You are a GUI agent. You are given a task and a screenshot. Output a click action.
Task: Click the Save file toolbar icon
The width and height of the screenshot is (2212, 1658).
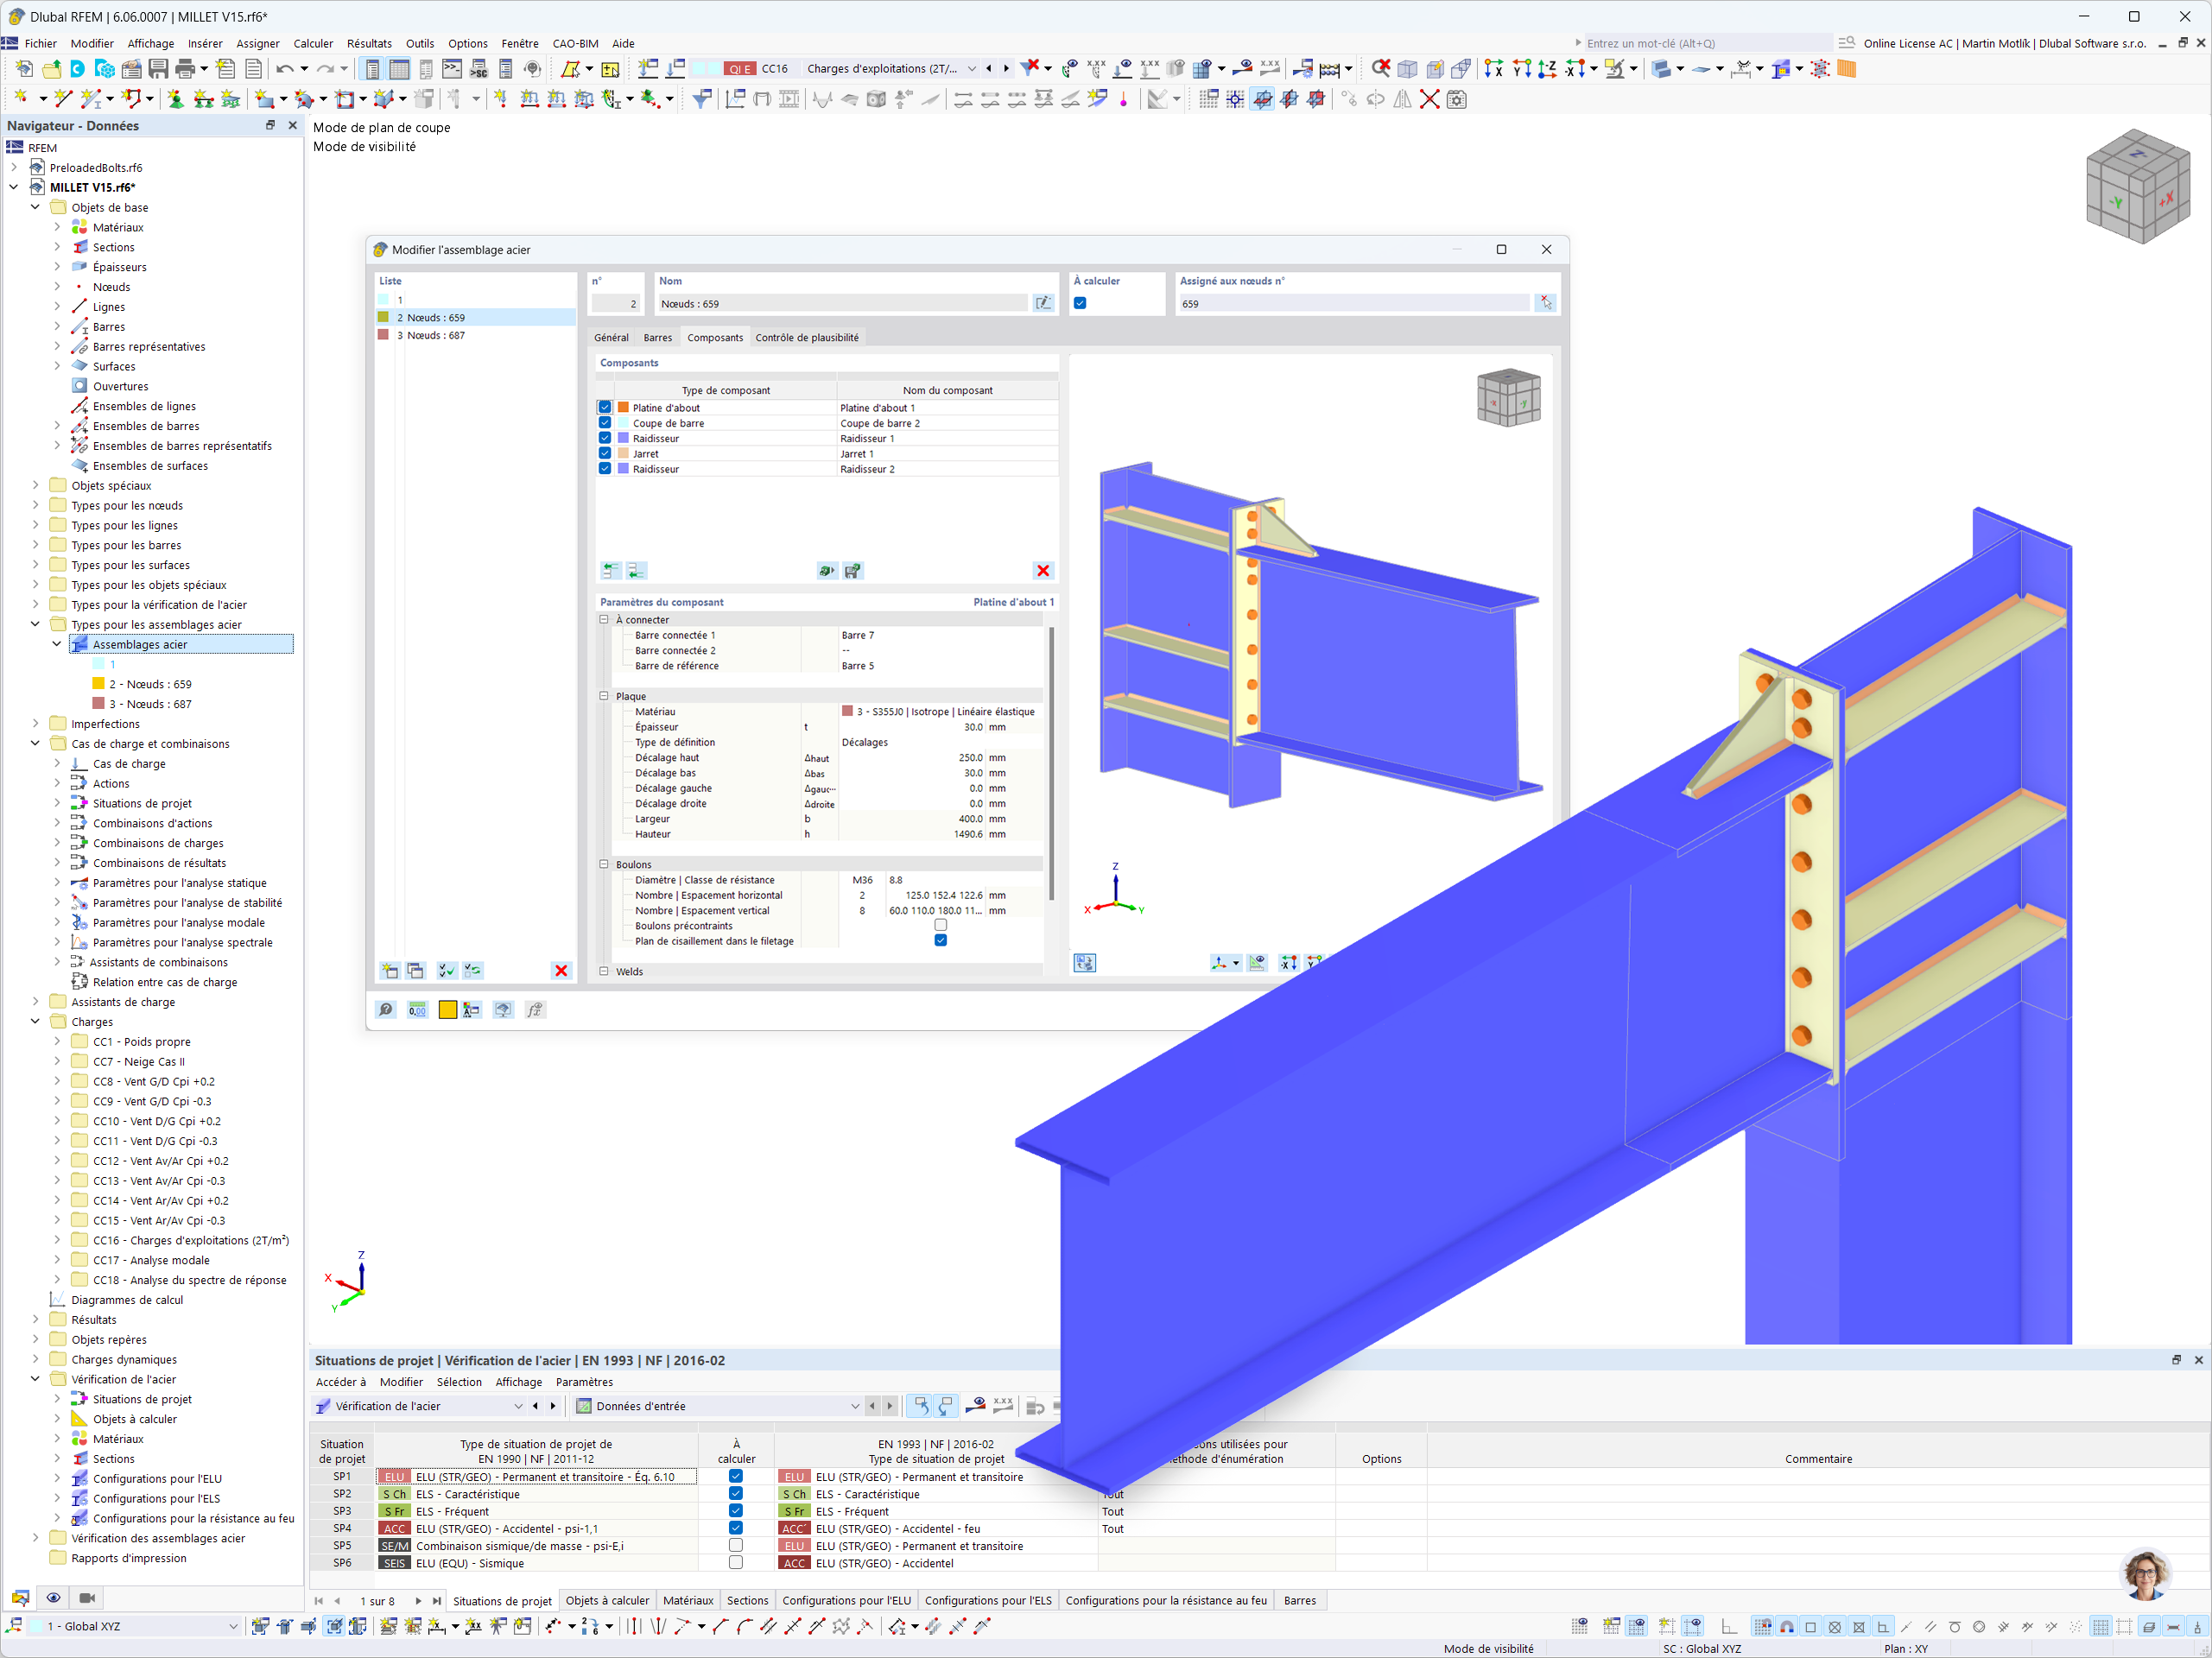click(x=158, y=69)
